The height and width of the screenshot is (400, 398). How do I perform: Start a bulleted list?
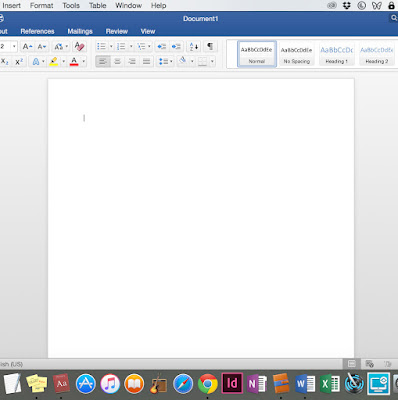(x=101, y=46)
